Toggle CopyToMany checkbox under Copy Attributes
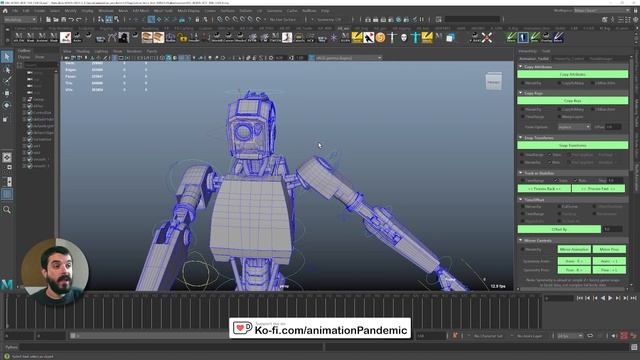 pos(559,83)
